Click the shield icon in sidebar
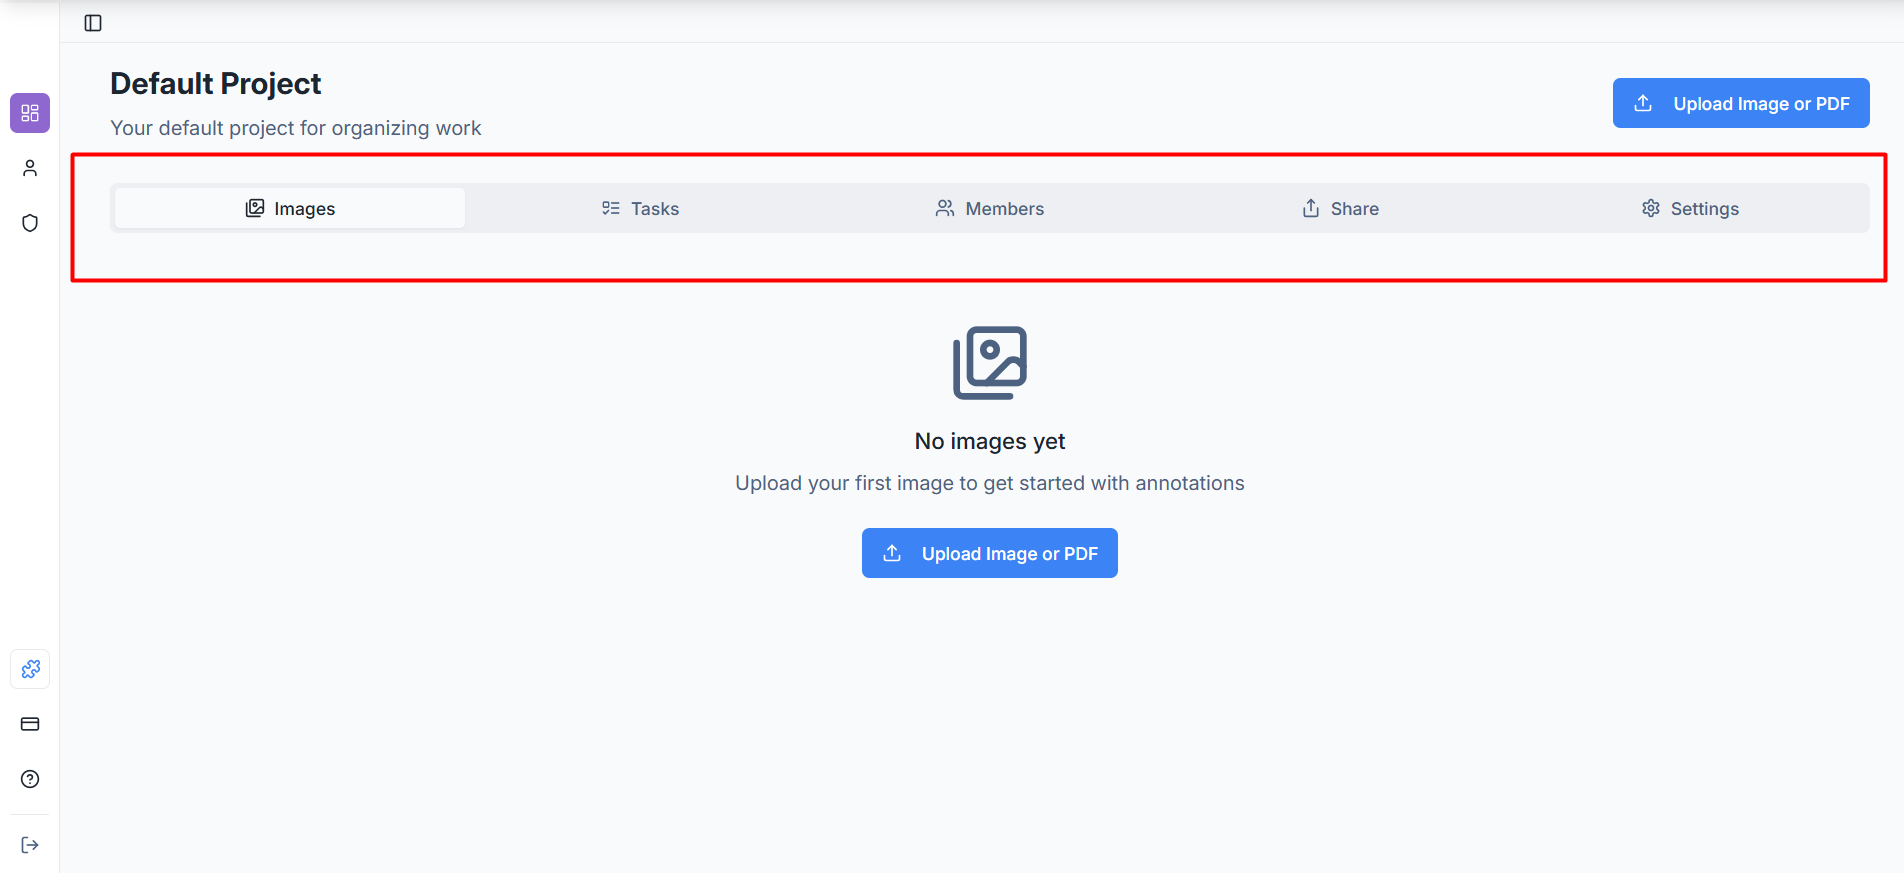Image resolution: width=1904 pixels, height=873 pixels. click(30, 223)
